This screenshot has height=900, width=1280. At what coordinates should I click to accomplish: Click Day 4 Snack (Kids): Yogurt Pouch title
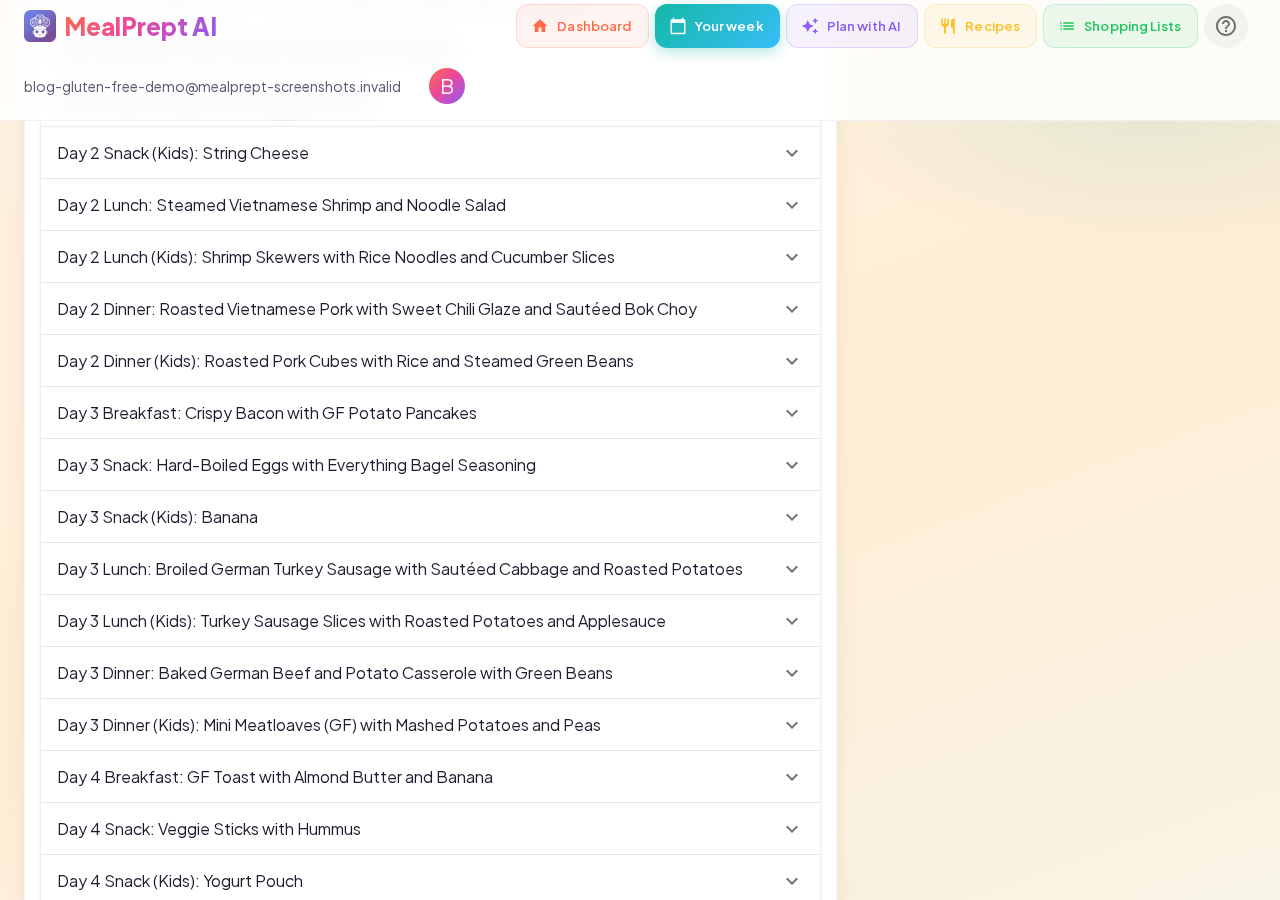coord(180,881)
